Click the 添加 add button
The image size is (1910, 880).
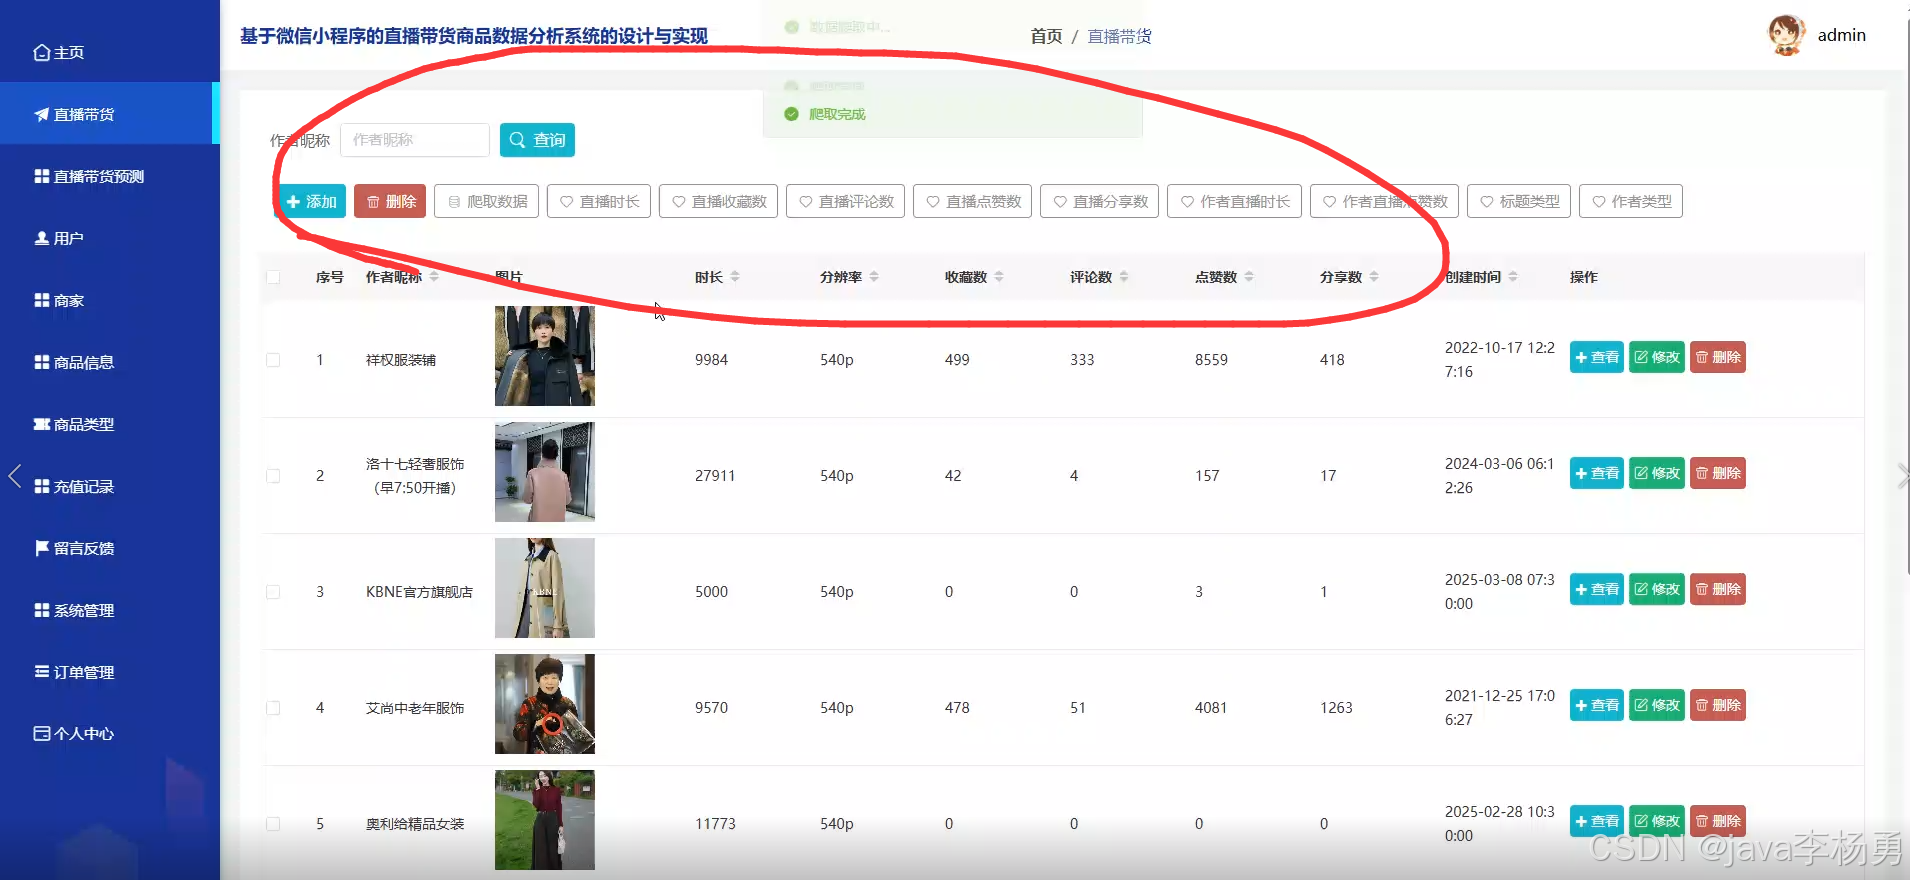click(x=311, y=201)
